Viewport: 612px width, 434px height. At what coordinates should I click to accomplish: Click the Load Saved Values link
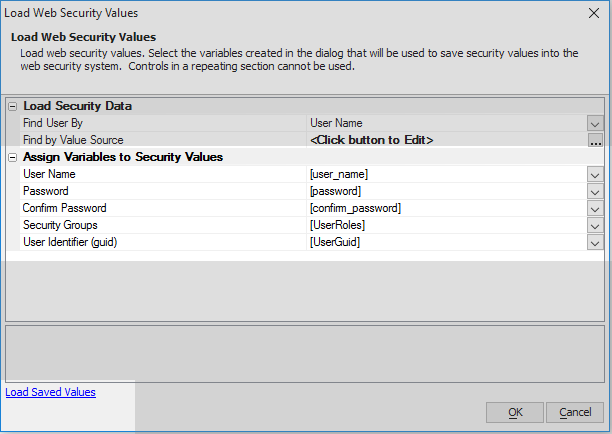(x=50, y=392)
